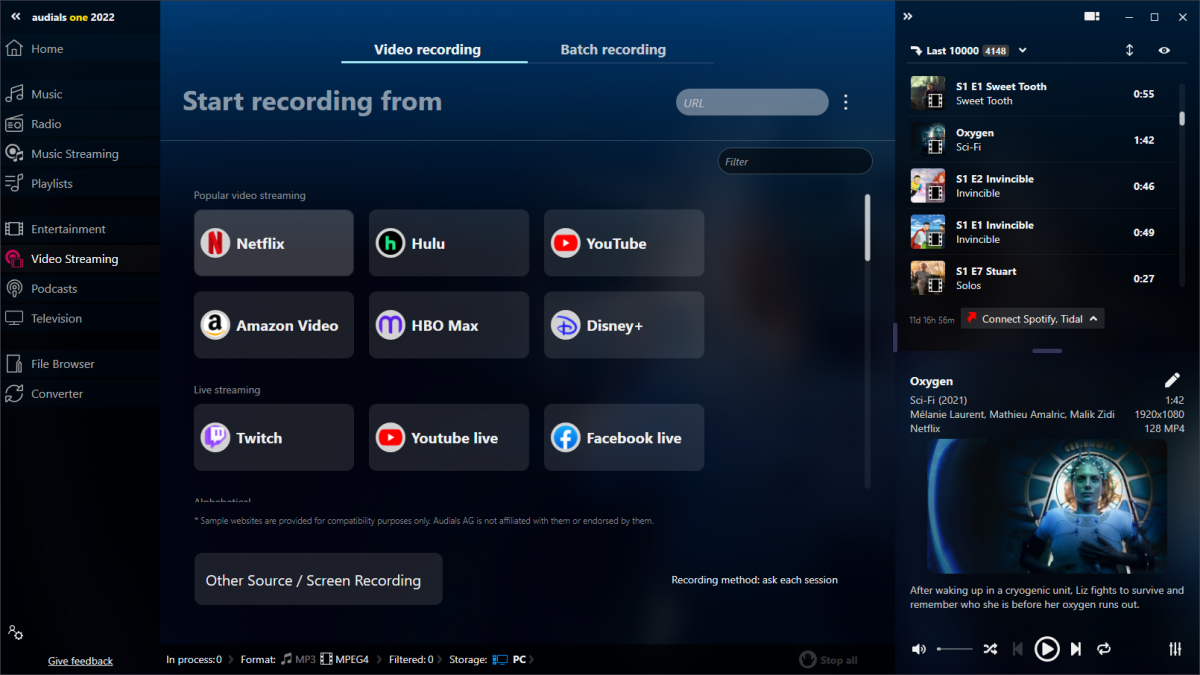Click the URL input field
The width and height of the screenshot is (1200, 675).
tap(752, 102)
